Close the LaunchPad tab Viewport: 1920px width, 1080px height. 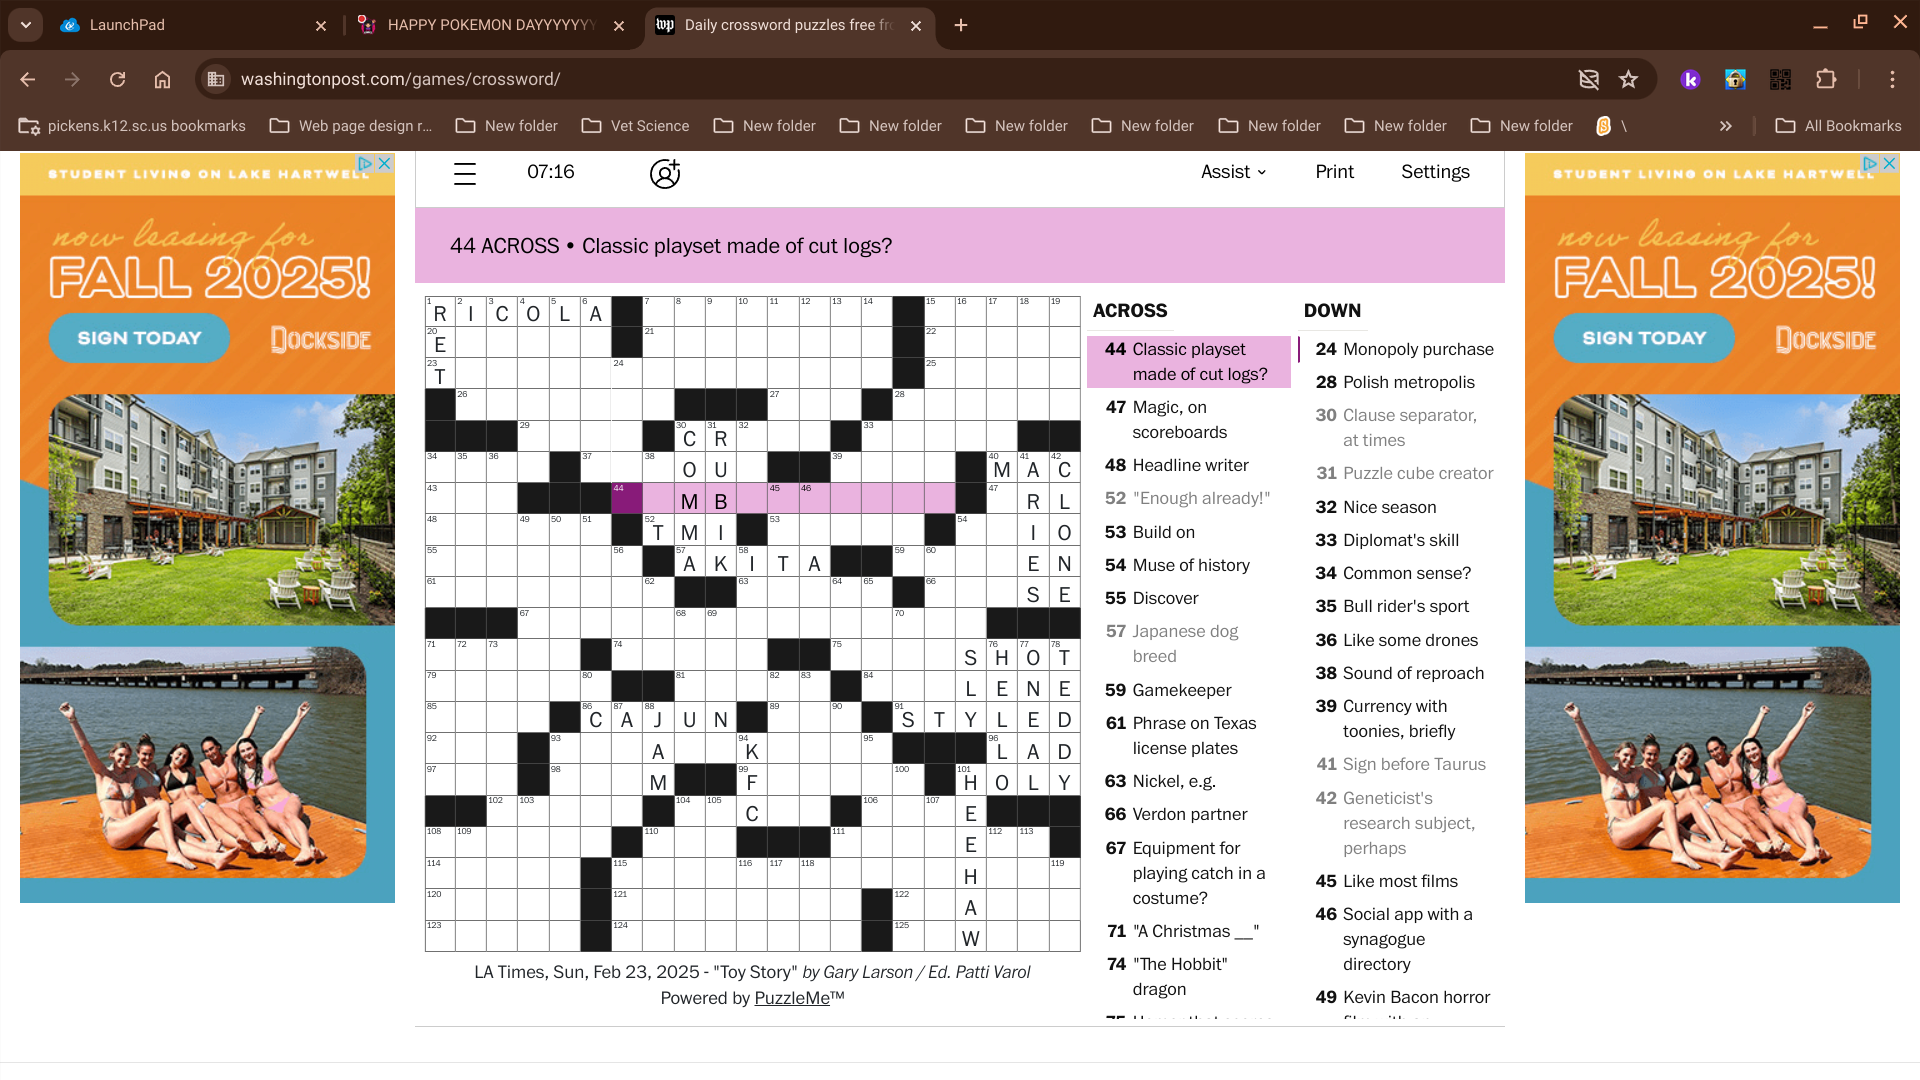(321, 26)
